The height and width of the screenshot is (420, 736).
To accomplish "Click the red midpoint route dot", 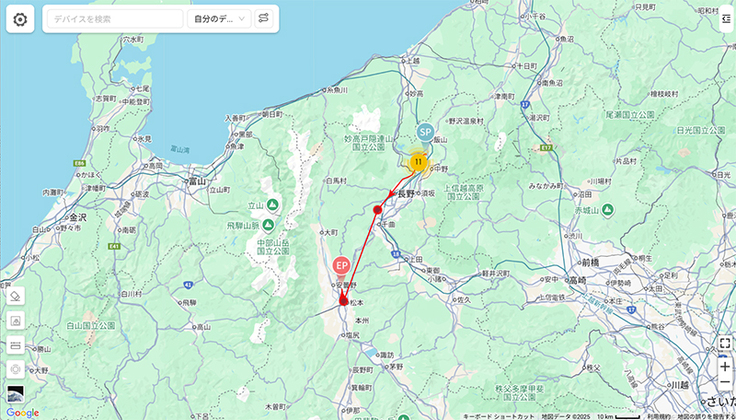I will (x=377, y=210).
